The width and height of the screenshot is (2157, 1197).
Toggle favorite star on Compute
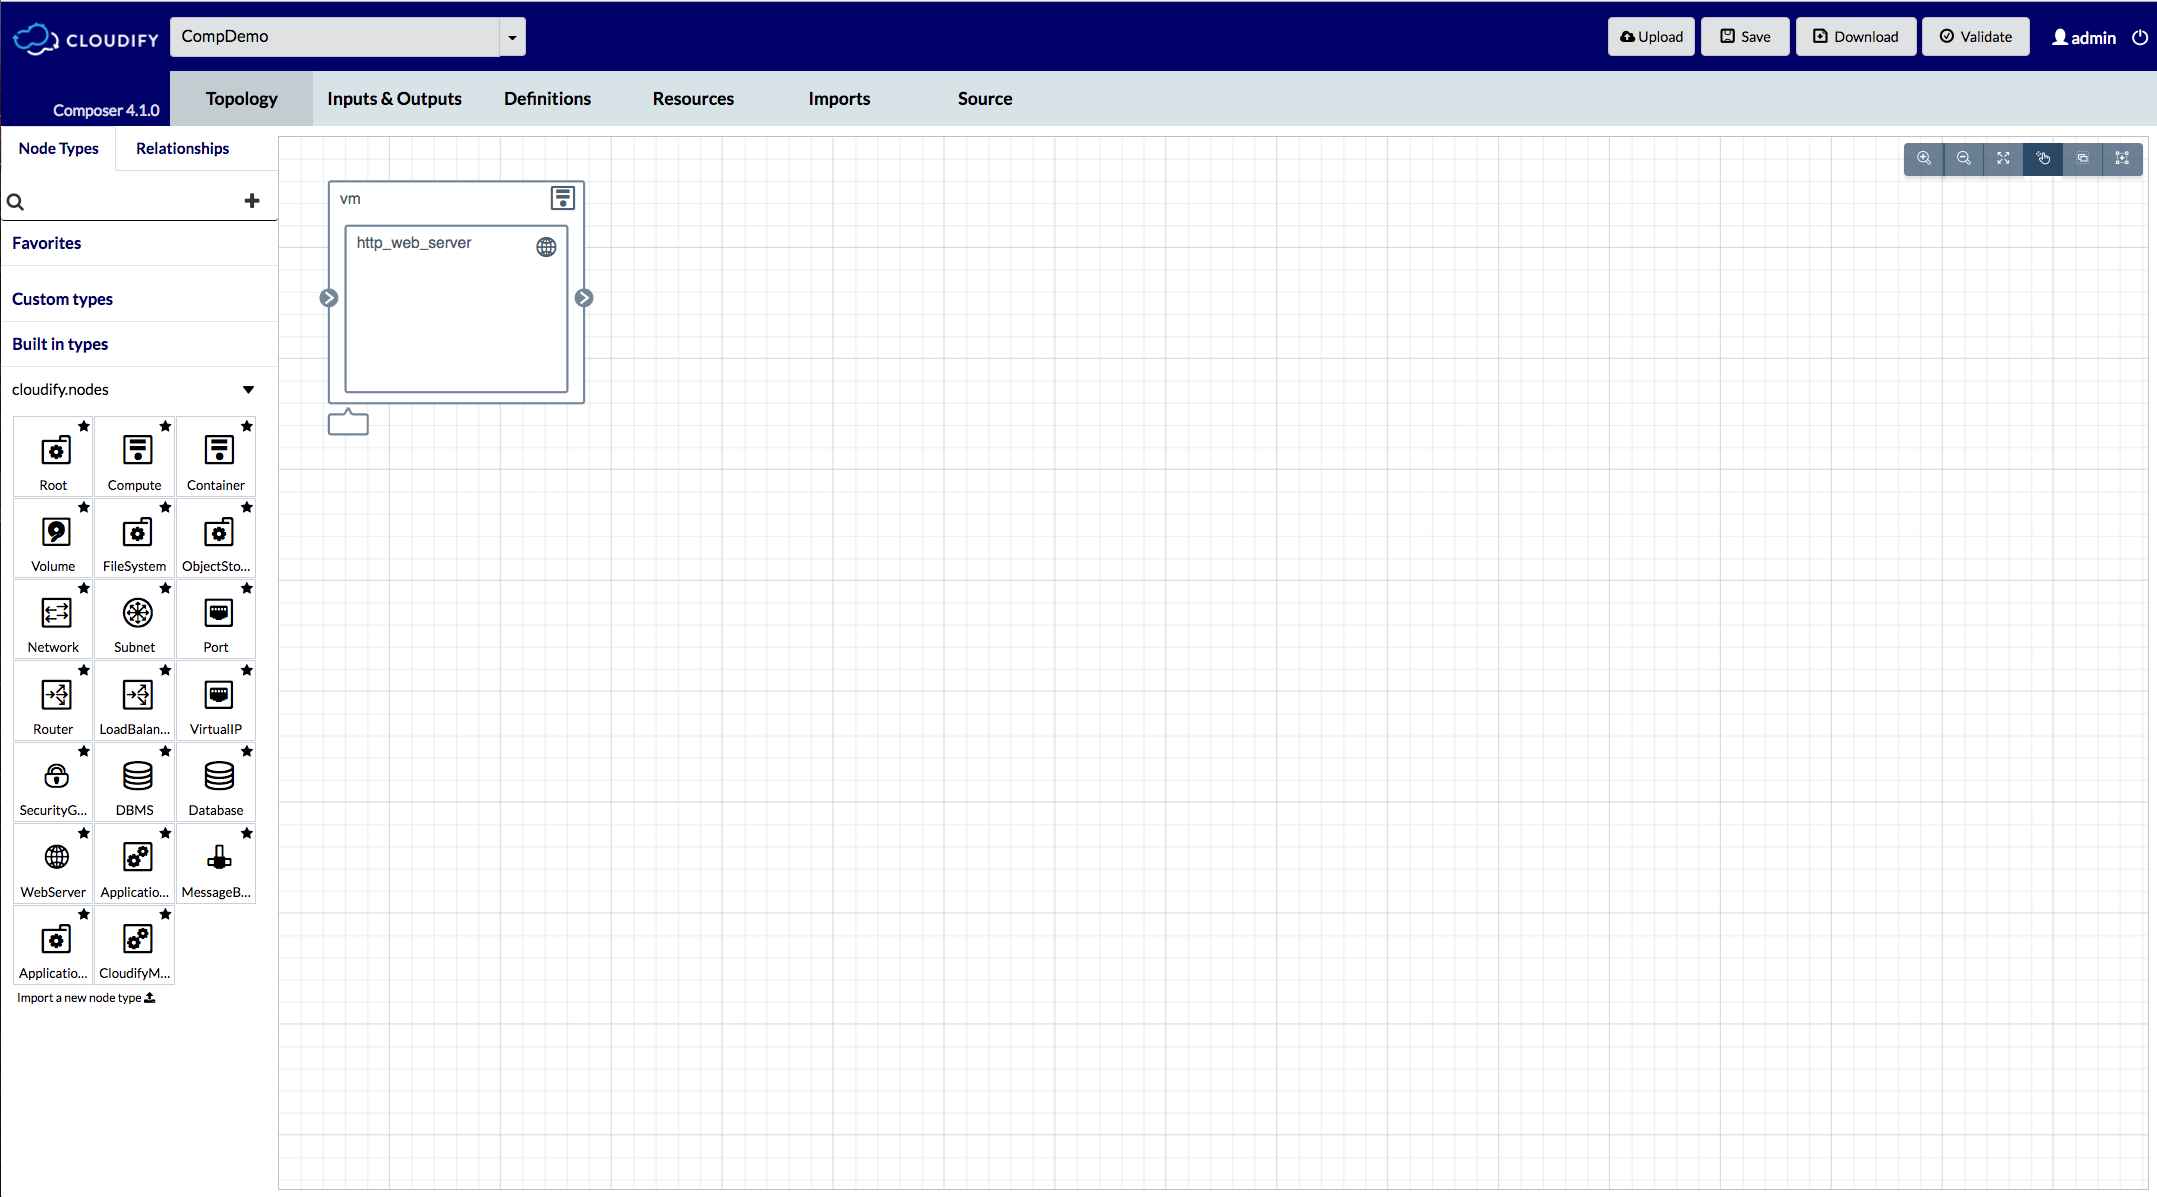coord(166,426)
